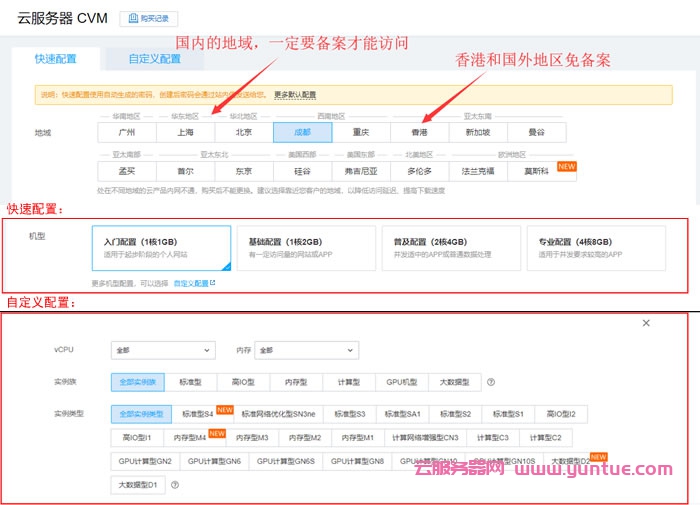Close the custom configuration panel with X
This screenshot has width=700, height=505.
pyautogui.click(x=646, y=323)
